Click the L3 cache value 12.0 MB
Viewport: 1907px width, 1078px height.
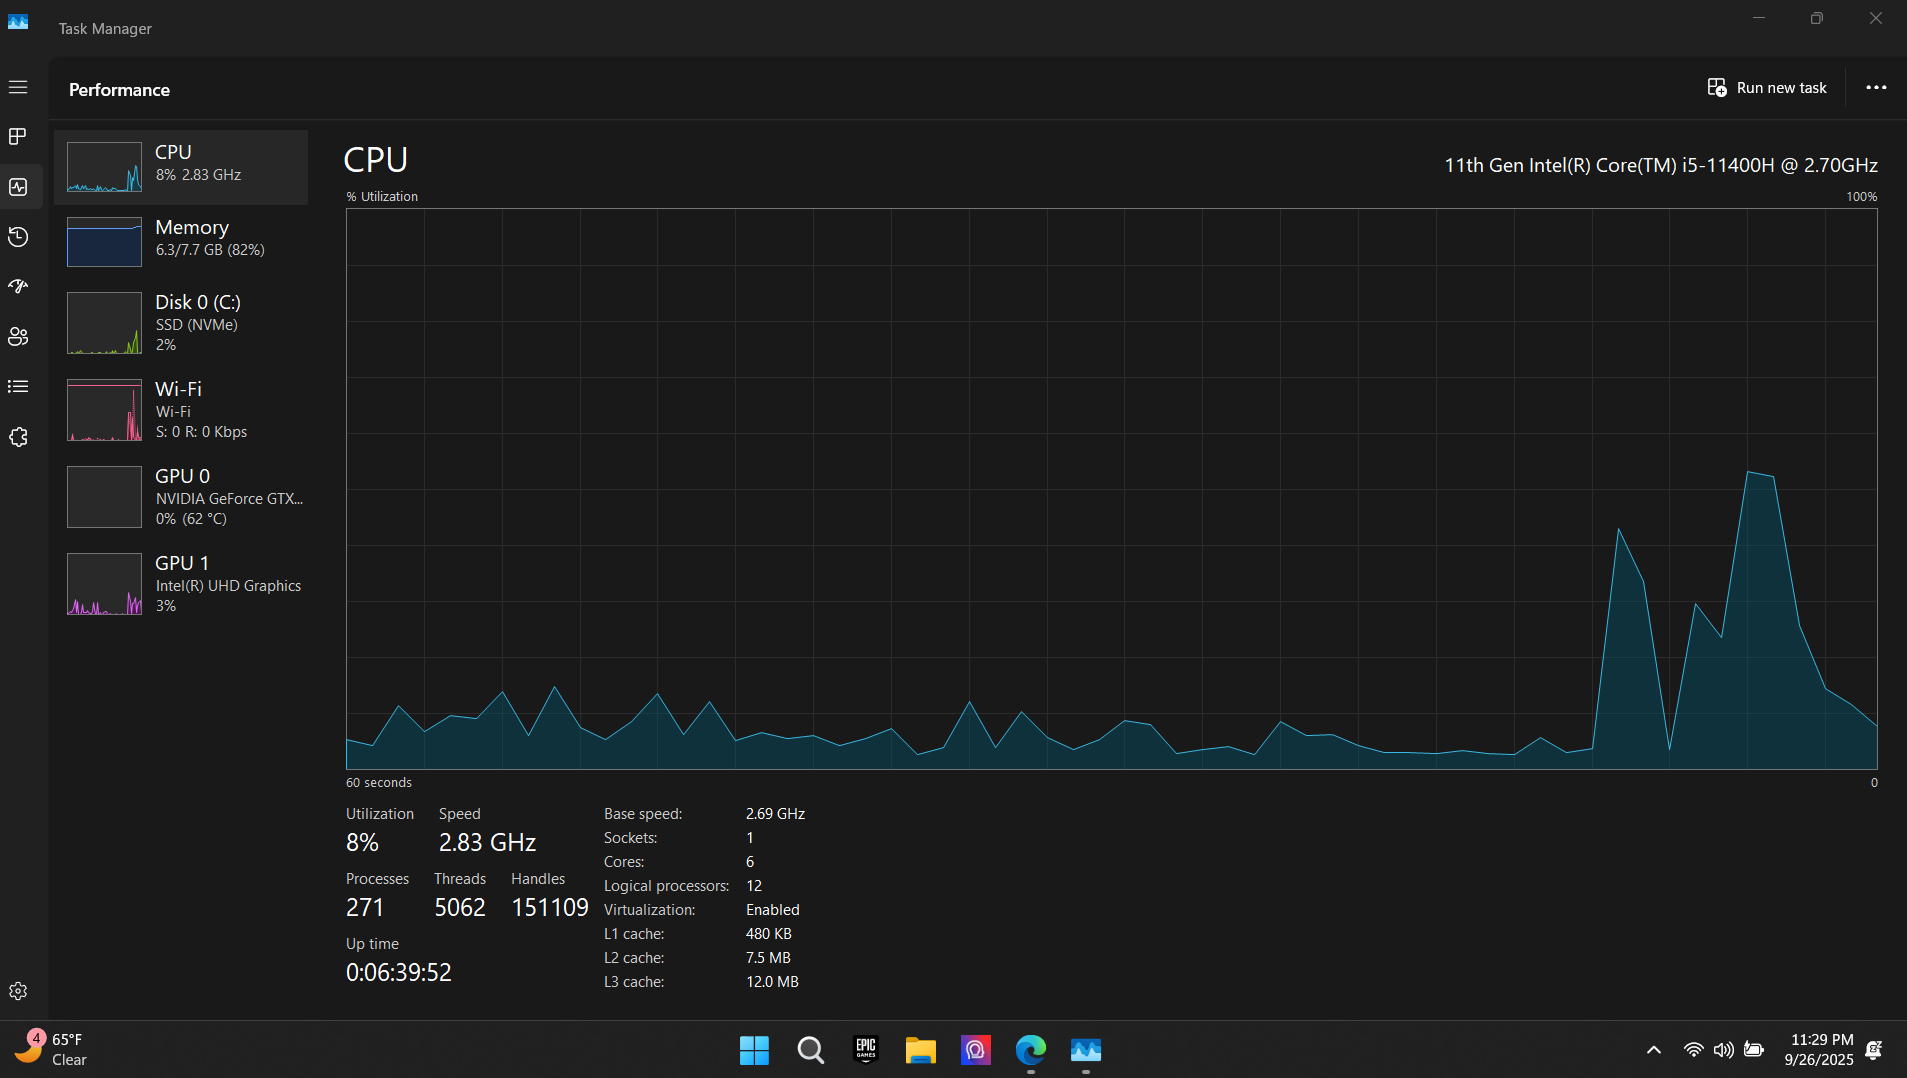(772, 982)
